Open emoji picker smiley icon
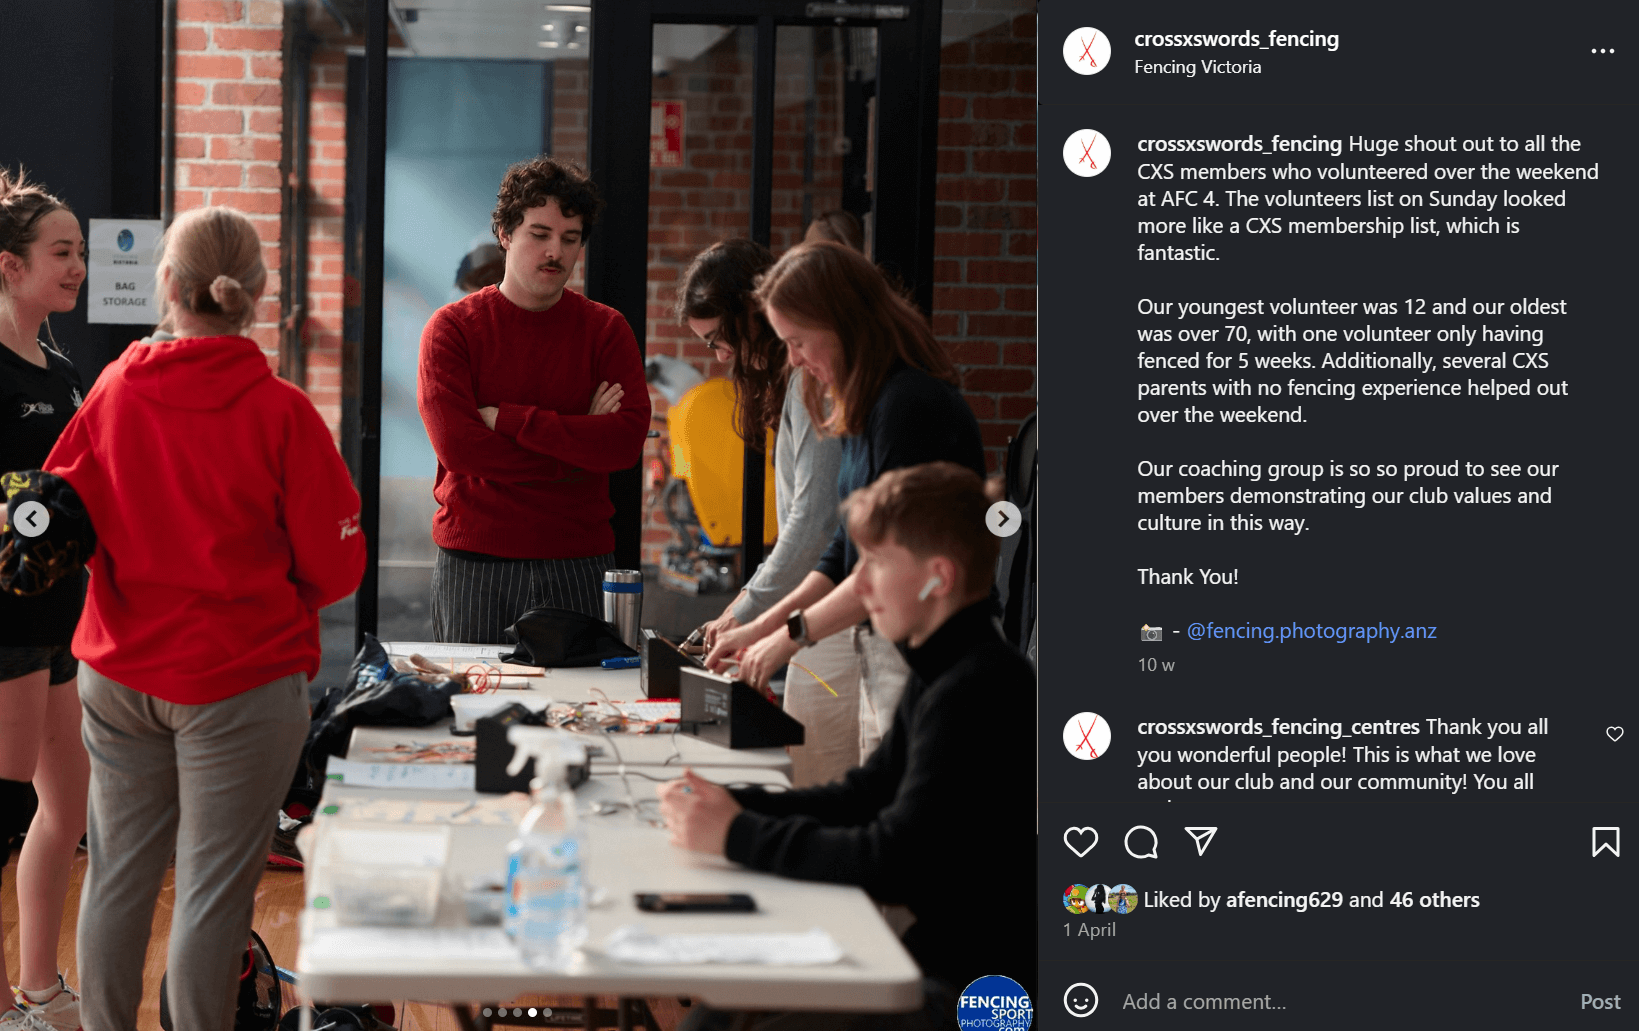This screenshot has height=1031, width=1639. [x=1080, y=1000]
